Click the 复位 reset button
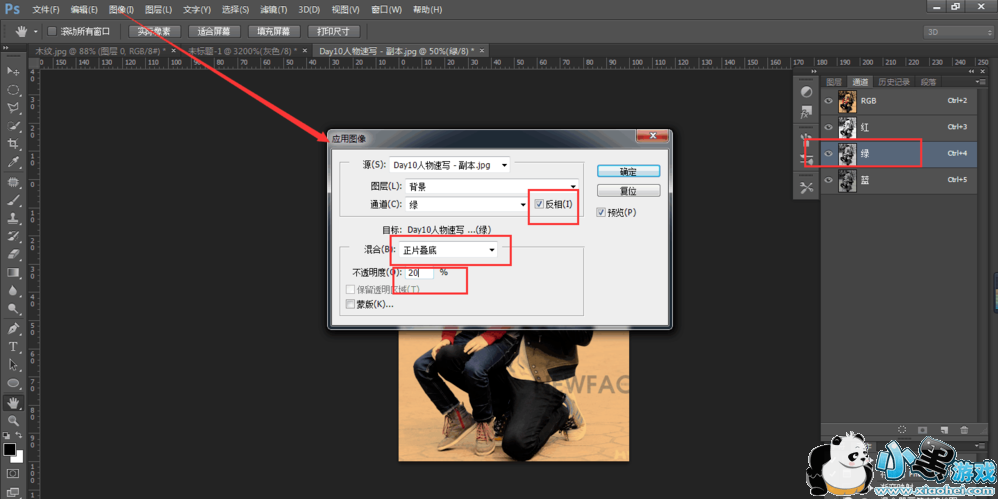The width and height of the screenshot is (998, 499). coord(628,190)
